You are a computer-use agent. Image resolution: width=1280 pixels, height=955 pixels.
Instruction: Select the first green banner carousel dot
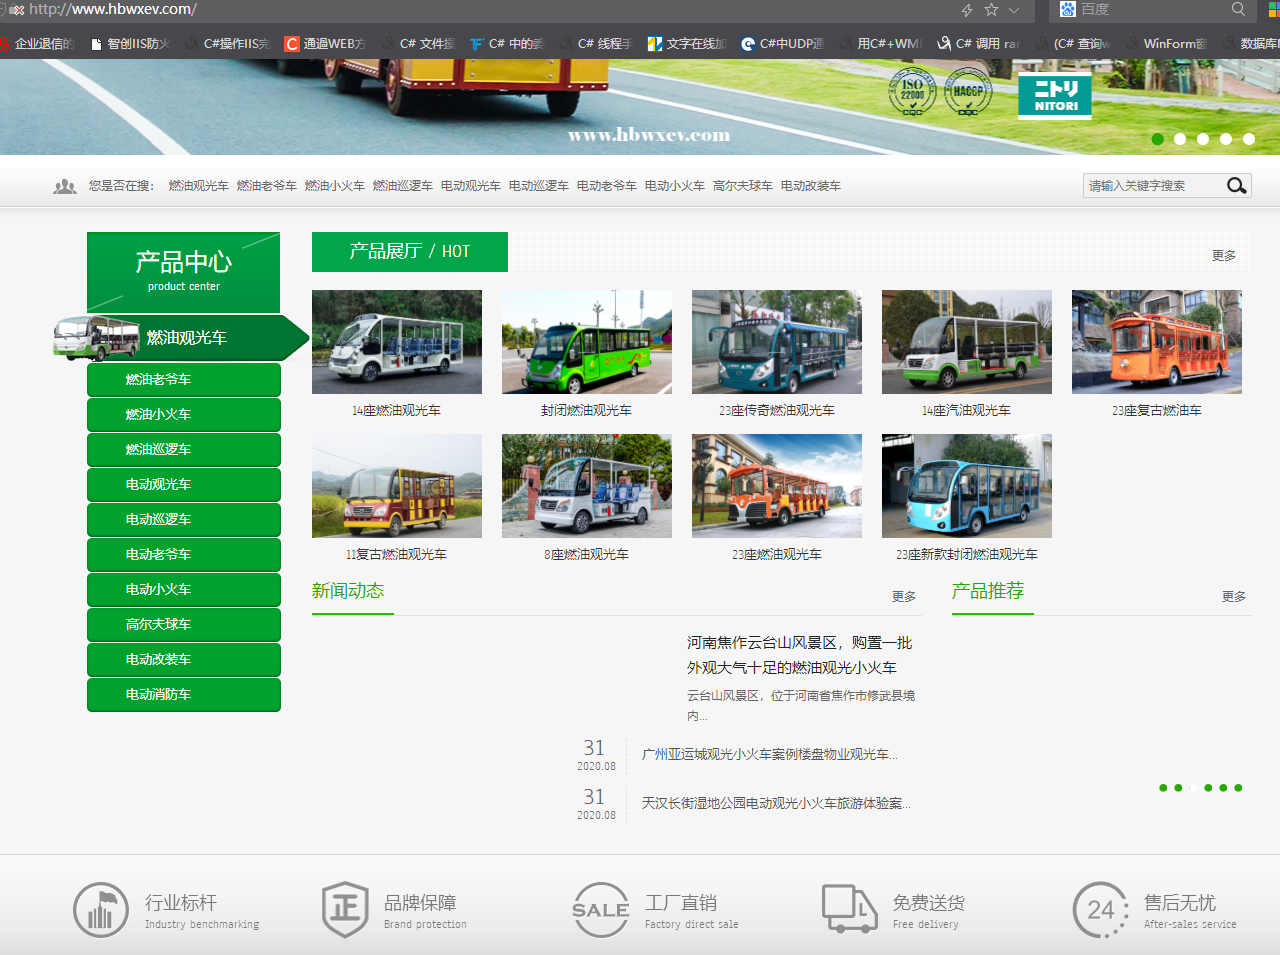(x=1157, y=139)
